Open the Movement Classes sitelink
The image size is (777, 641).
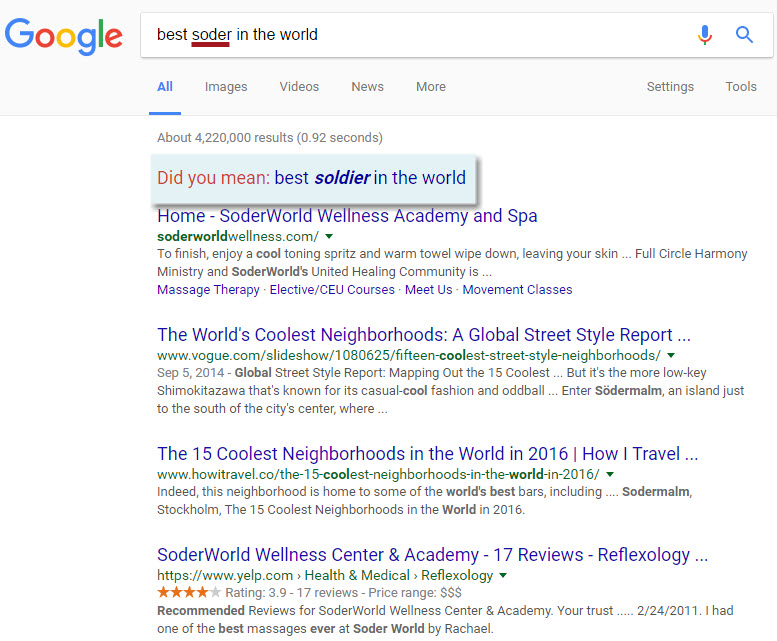(x=517, y=290)
